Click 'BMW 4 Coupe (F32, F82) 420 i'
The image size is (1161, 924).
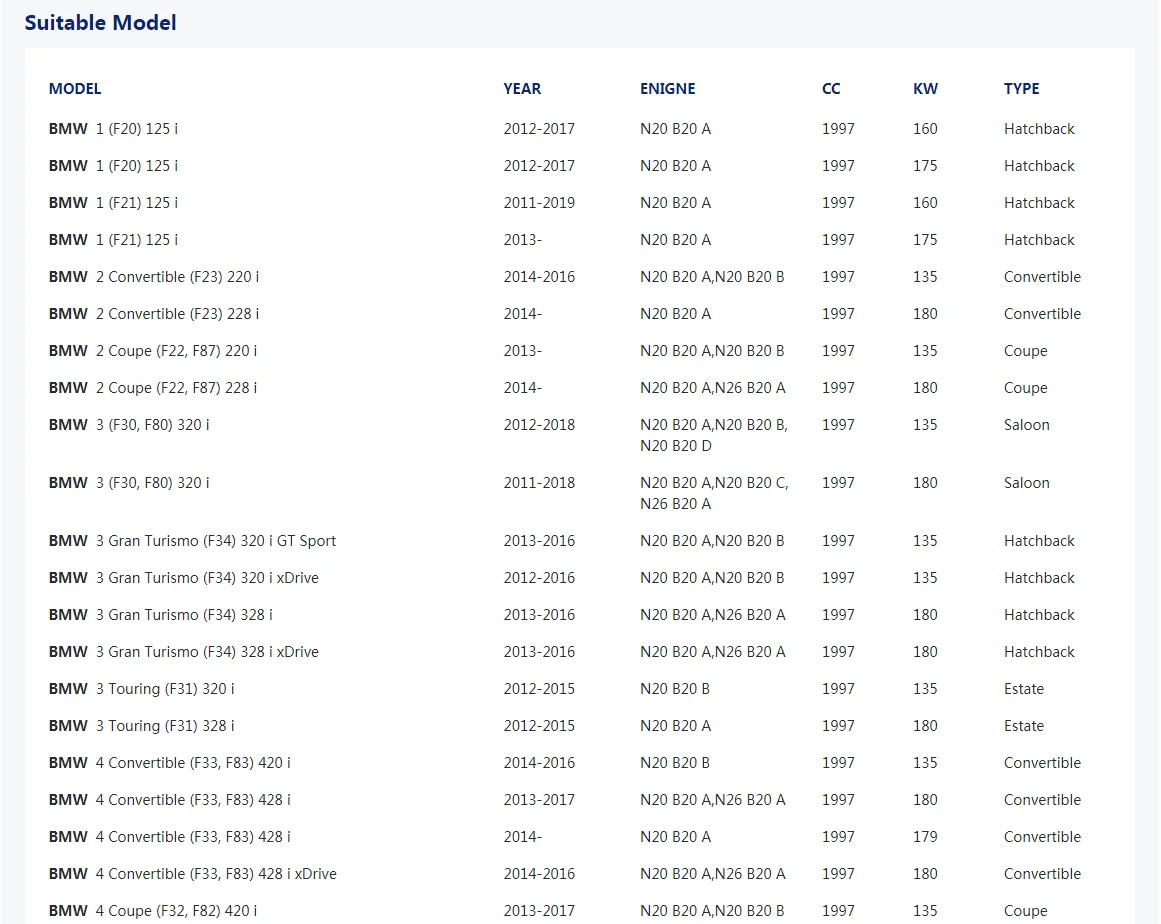click(153, 911)
